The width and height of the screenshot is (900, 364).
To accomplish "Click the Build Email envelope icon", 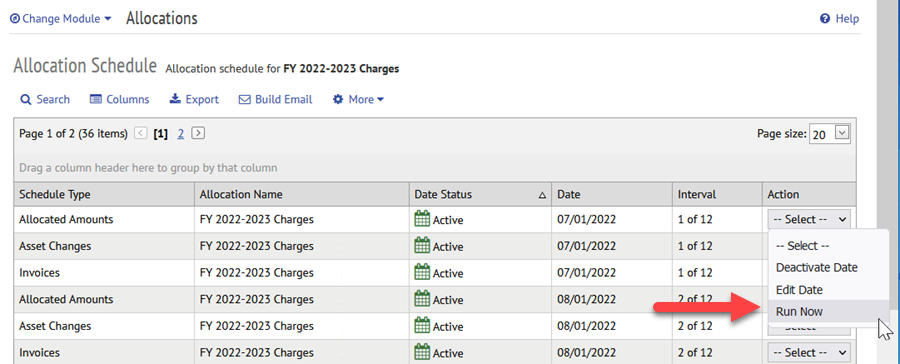I will (245, 99).
